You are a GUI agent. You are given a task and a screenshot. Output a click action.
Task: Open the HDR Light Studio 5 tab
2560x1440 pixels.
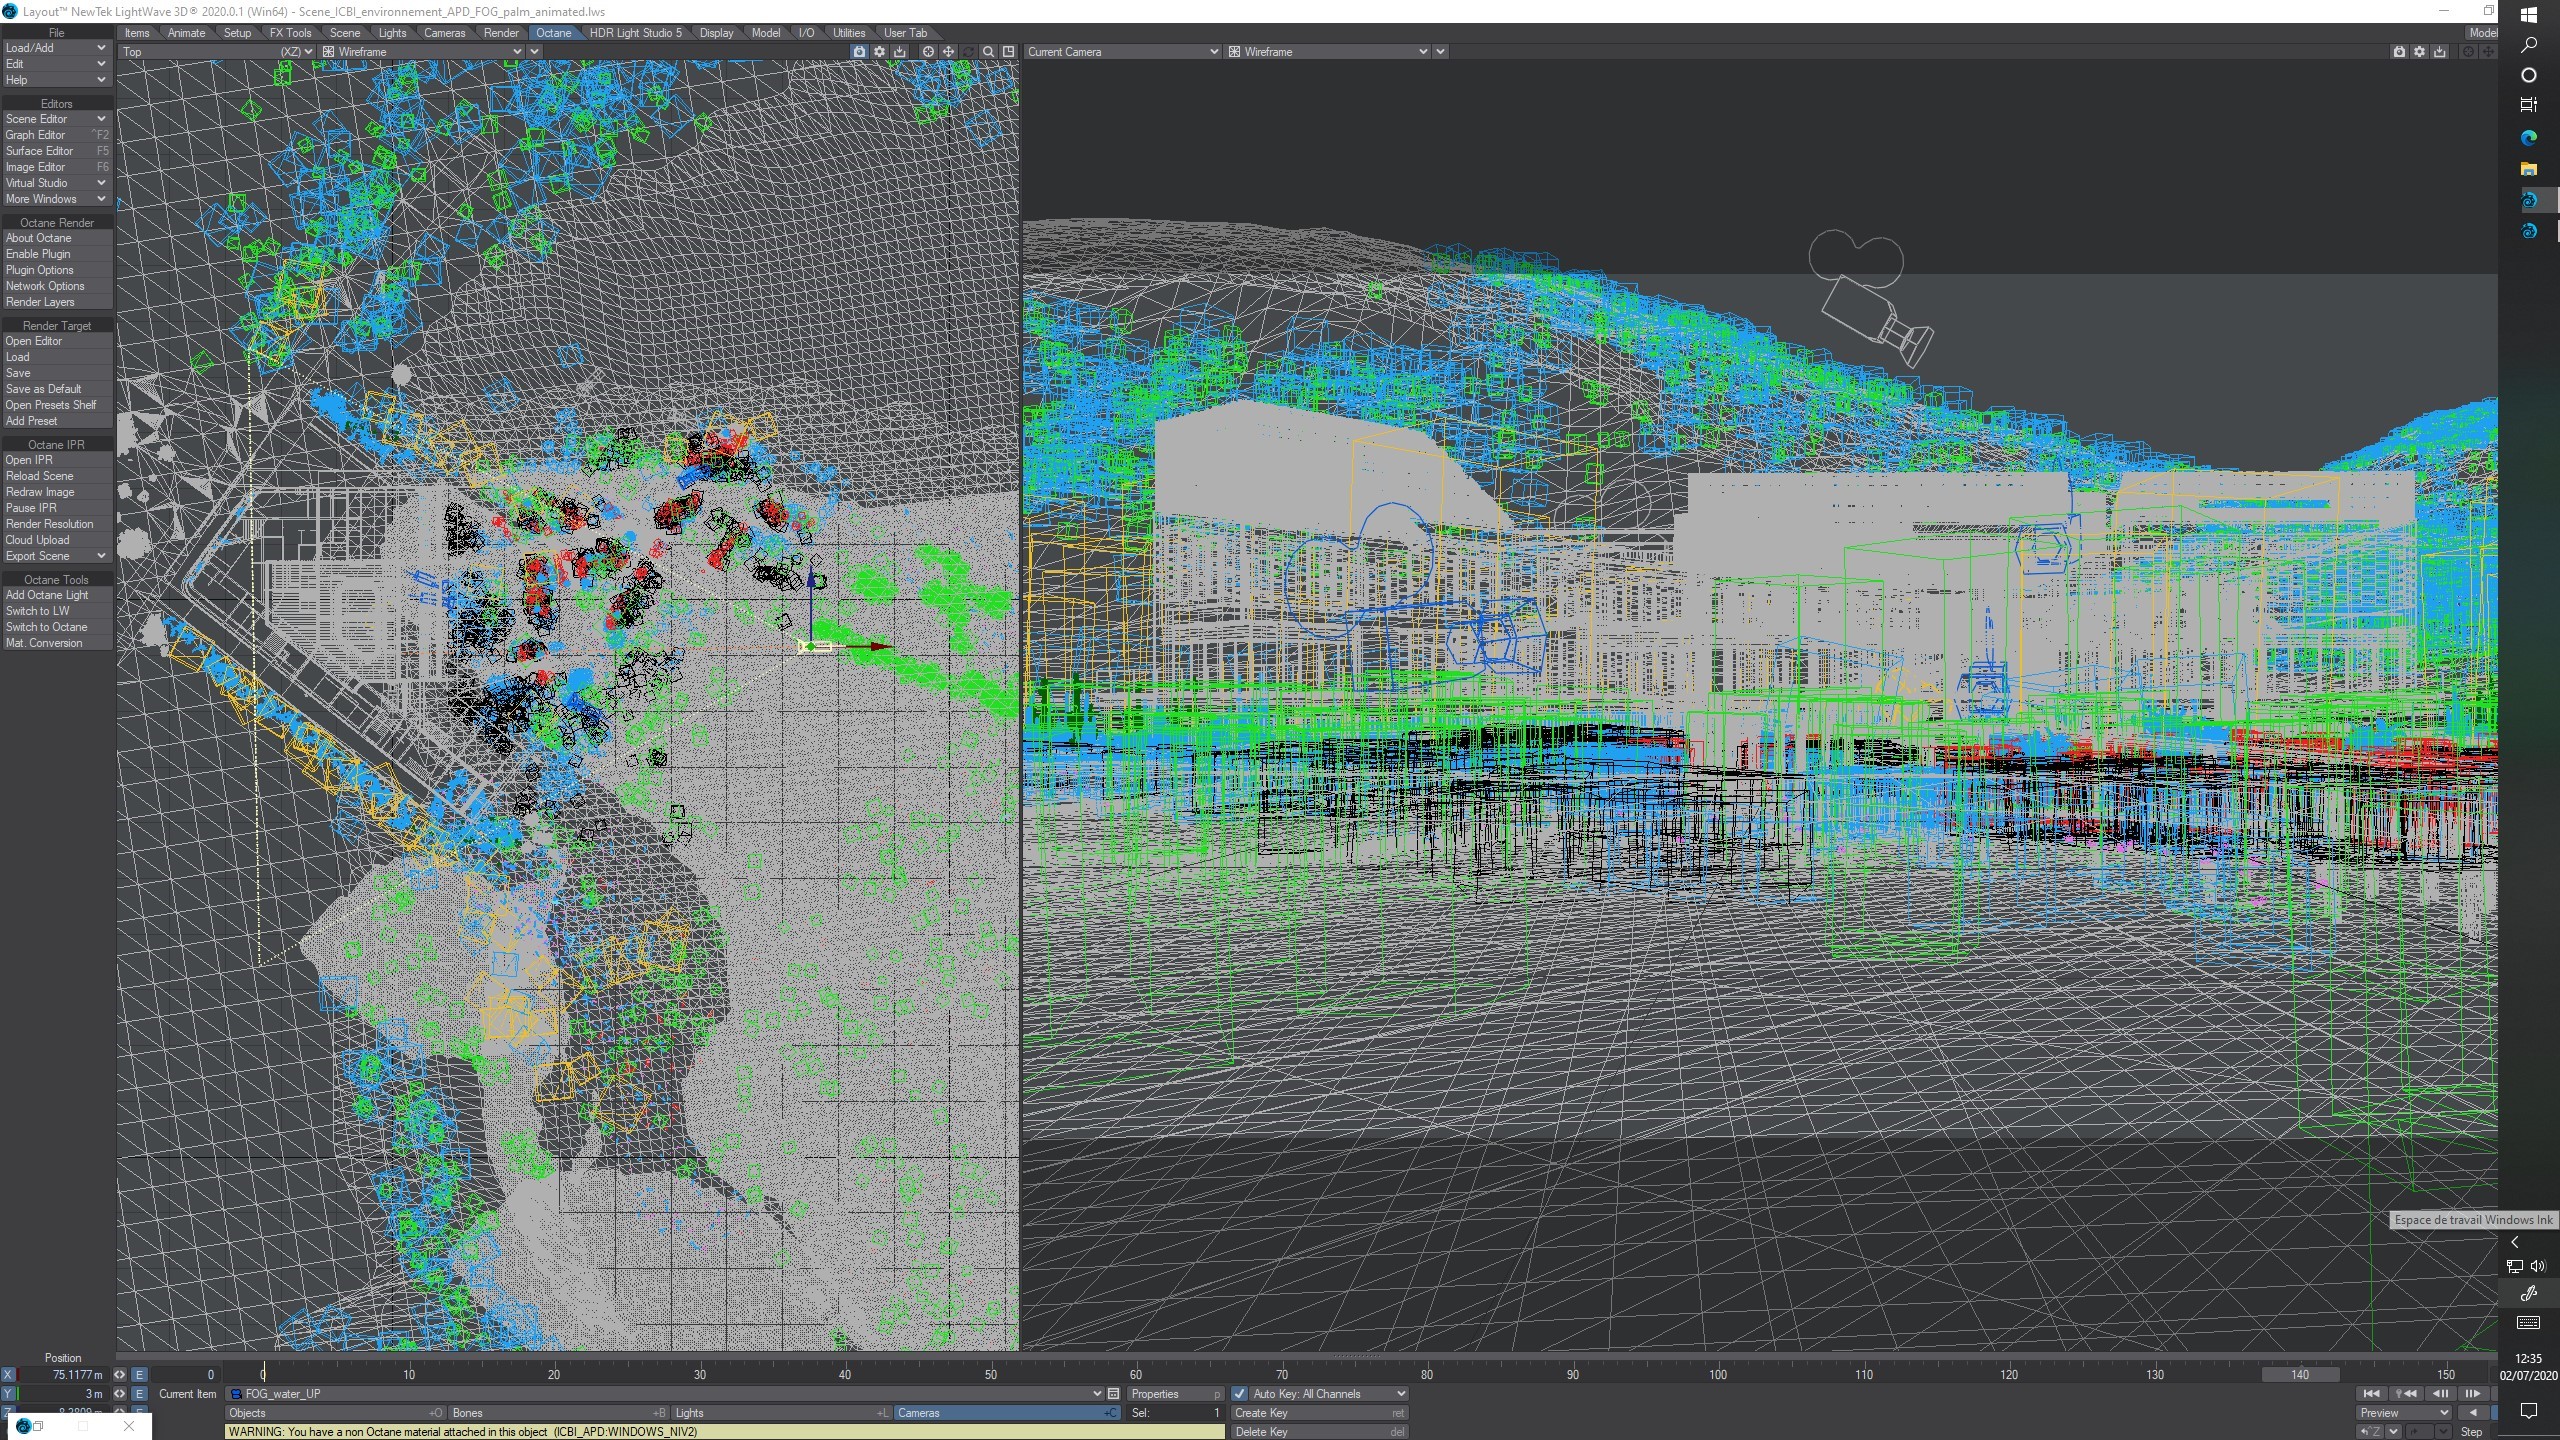635,33
